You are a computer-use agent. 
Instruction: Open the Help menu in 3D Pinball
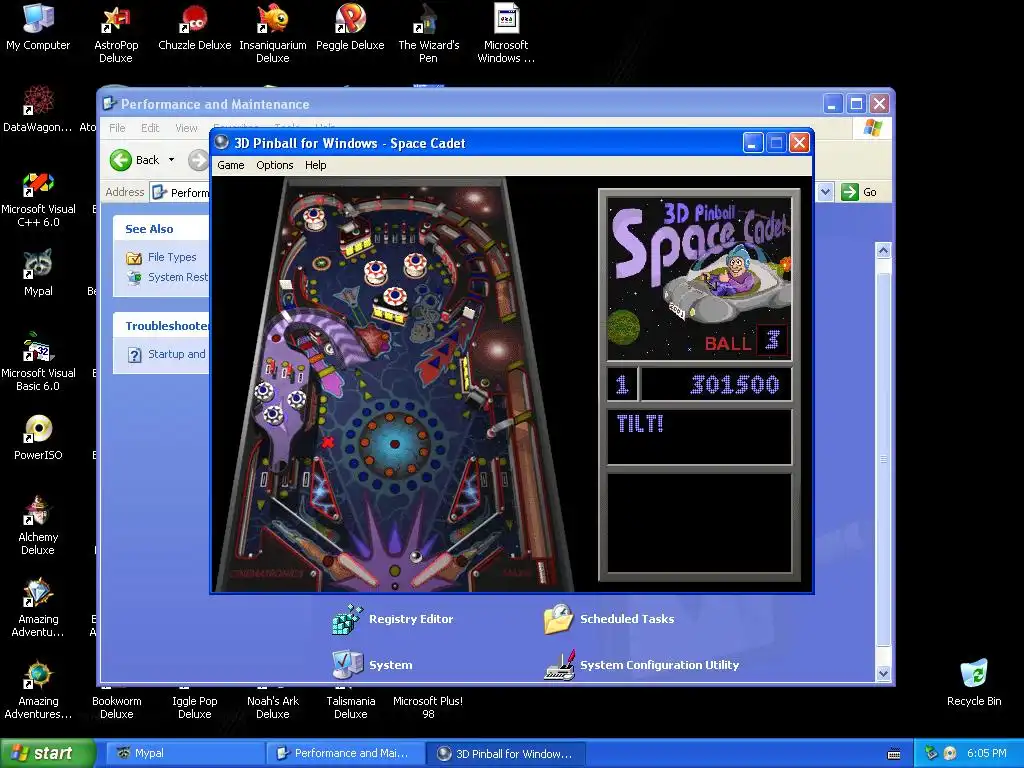point(315,165)
